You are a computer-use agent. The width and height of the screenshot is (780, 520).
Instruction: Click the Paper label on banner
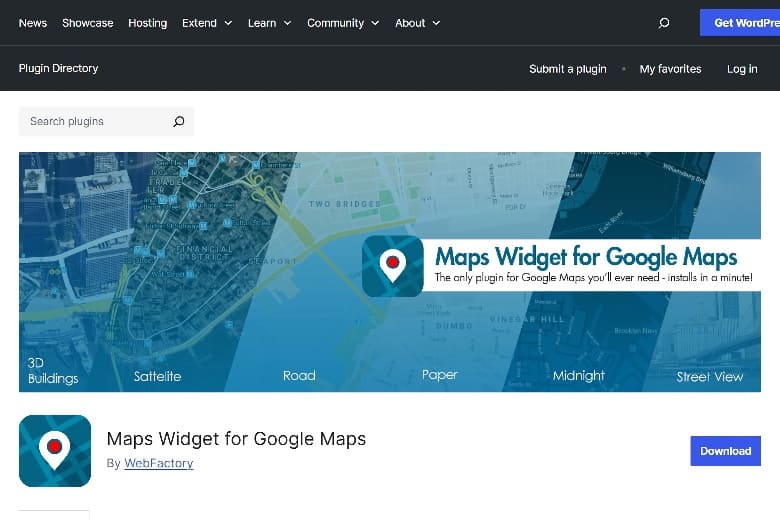pos(440,375)
